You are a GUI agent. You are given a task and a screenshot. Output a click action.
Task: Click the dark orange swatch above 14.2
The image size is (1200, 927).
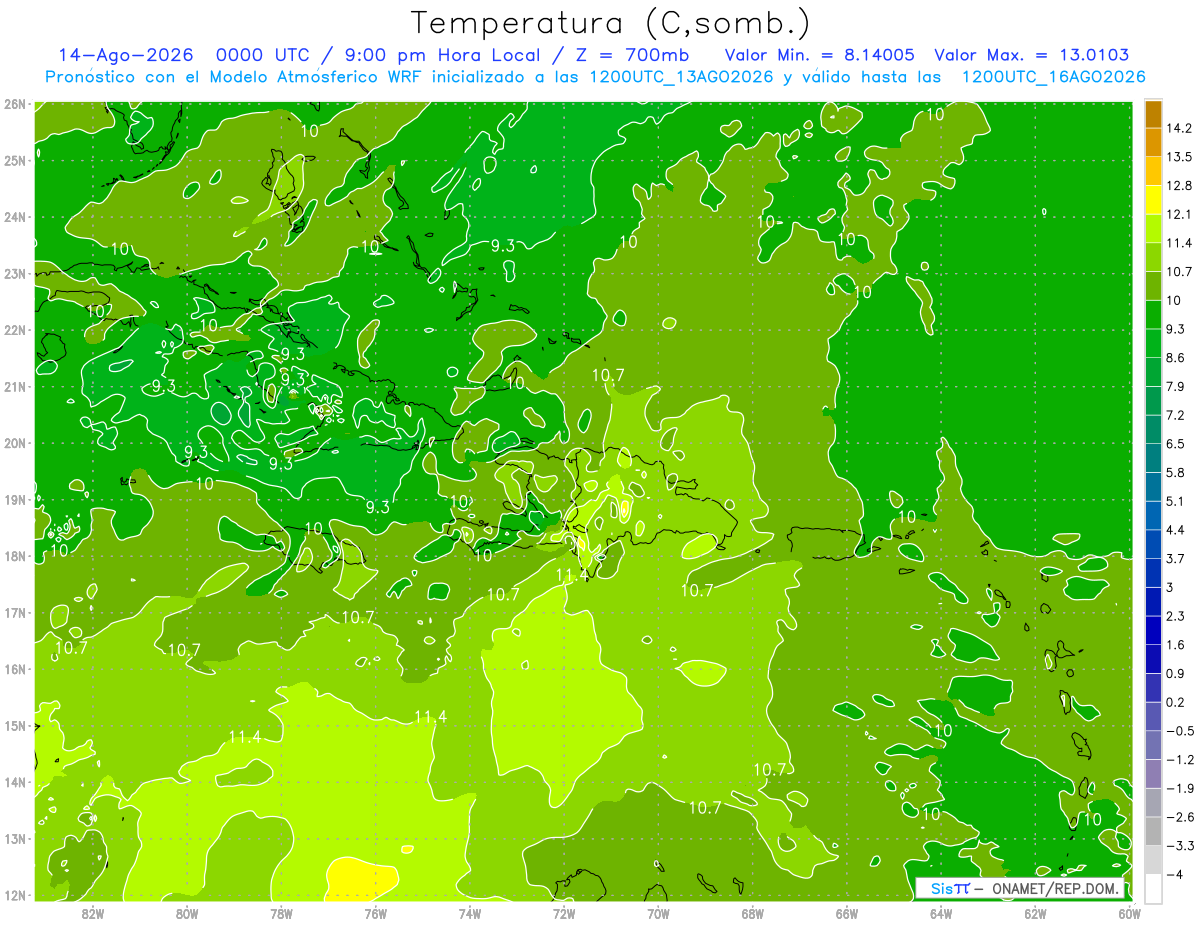[x=1153, y=114]
